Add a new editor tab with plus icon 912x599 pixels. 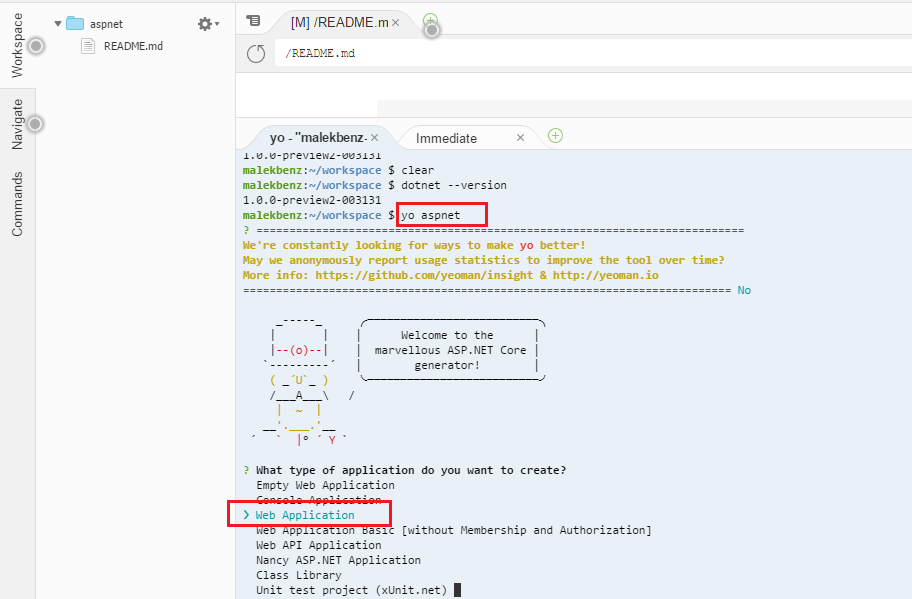tap(430, 21)
